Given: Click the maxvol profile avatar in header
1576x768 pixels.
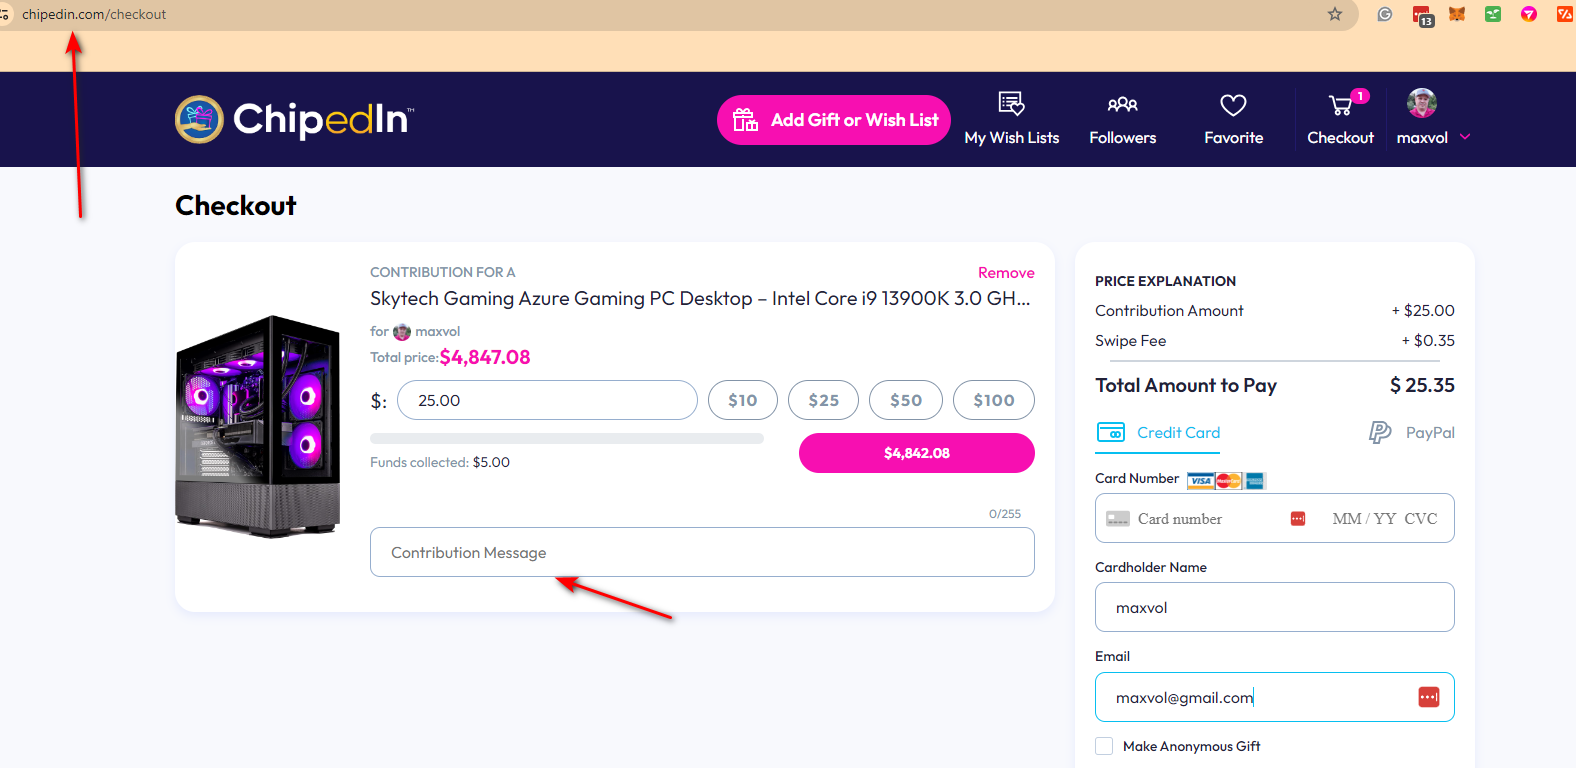Looking at the screenshot, I should click(1421, 103).
